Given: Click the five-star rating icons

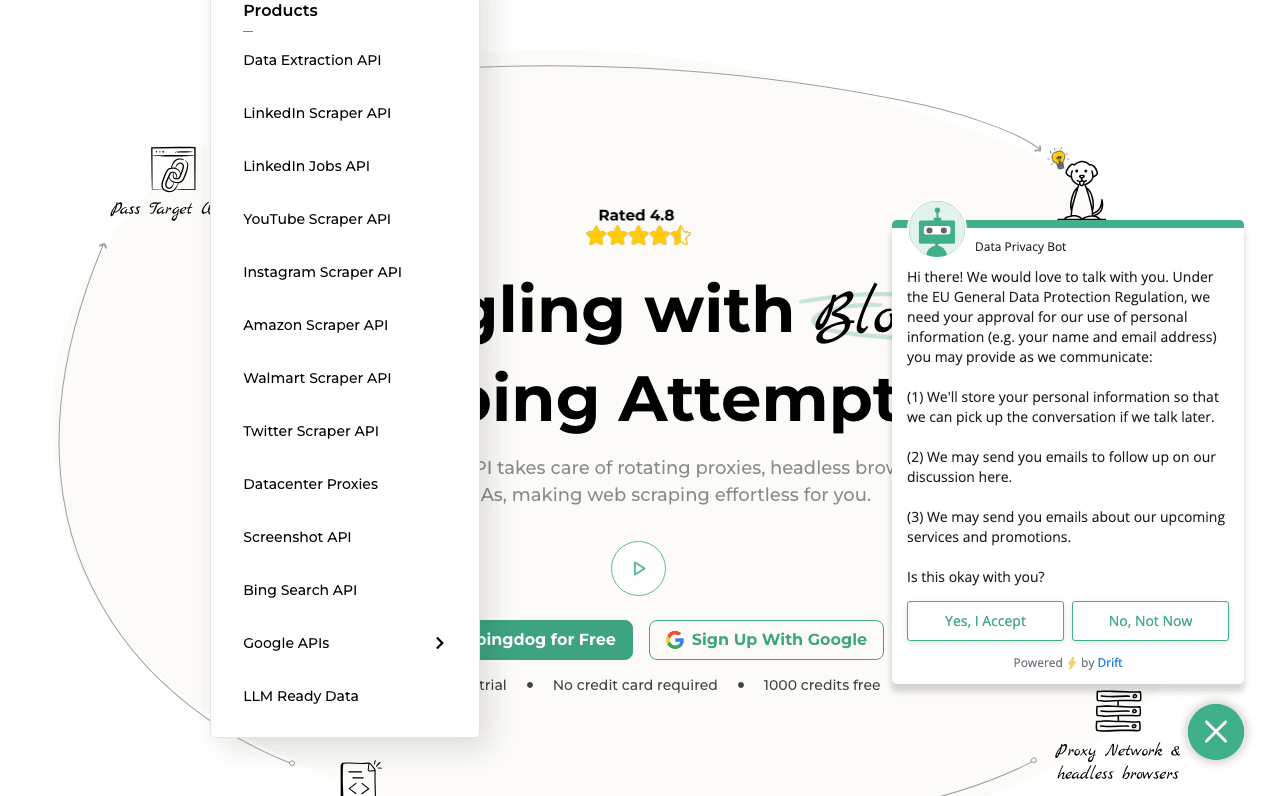Looking at the screenshot, I should tap(638, 236).
